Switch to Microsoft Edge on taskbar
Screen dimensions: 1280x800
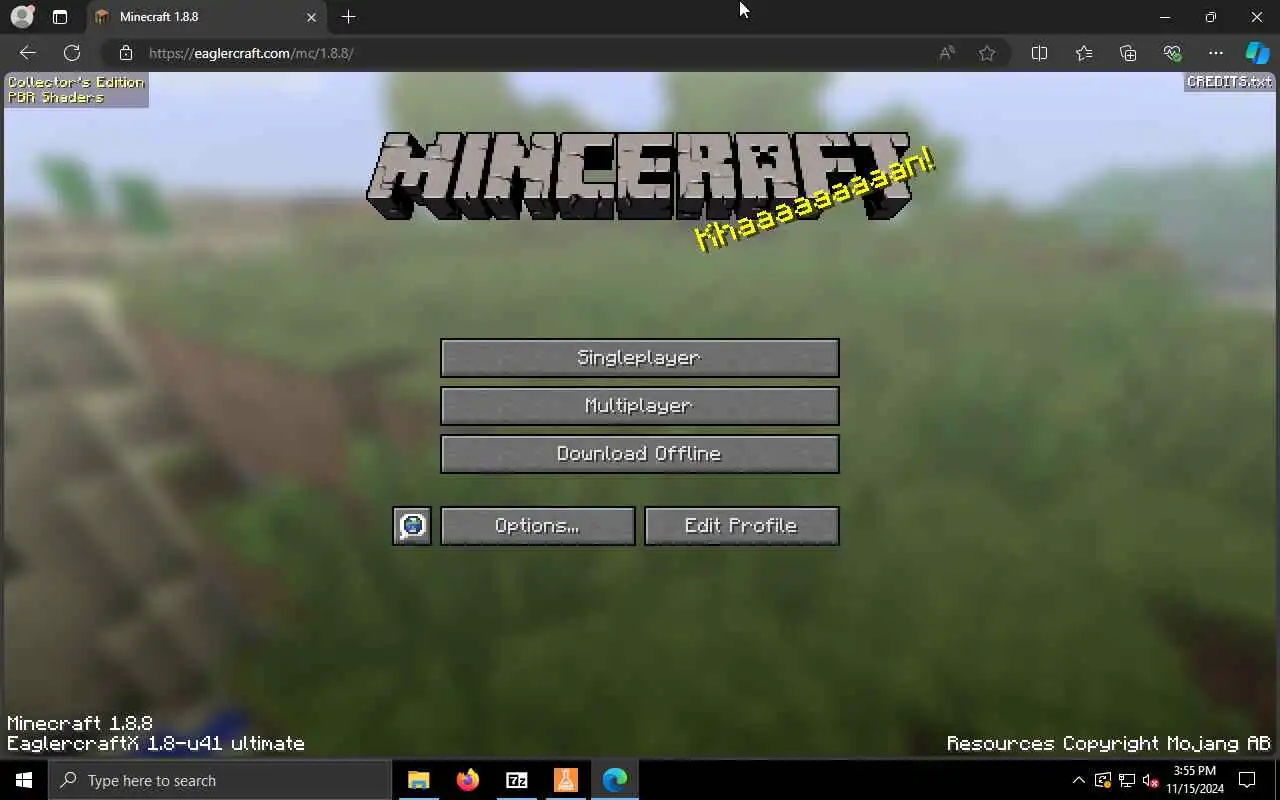coord(614,780)
